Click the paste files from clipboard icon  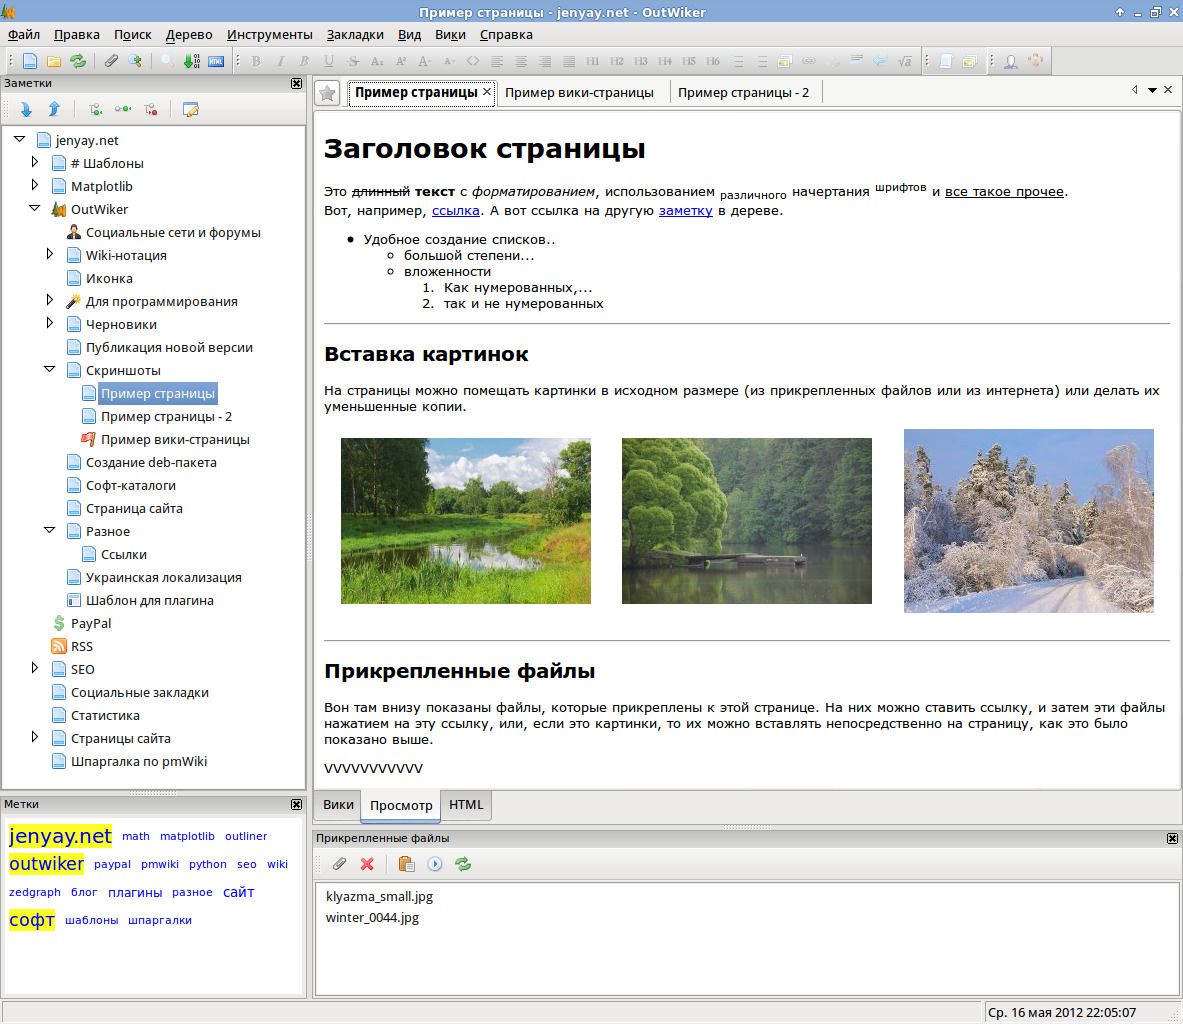[408, 864]
